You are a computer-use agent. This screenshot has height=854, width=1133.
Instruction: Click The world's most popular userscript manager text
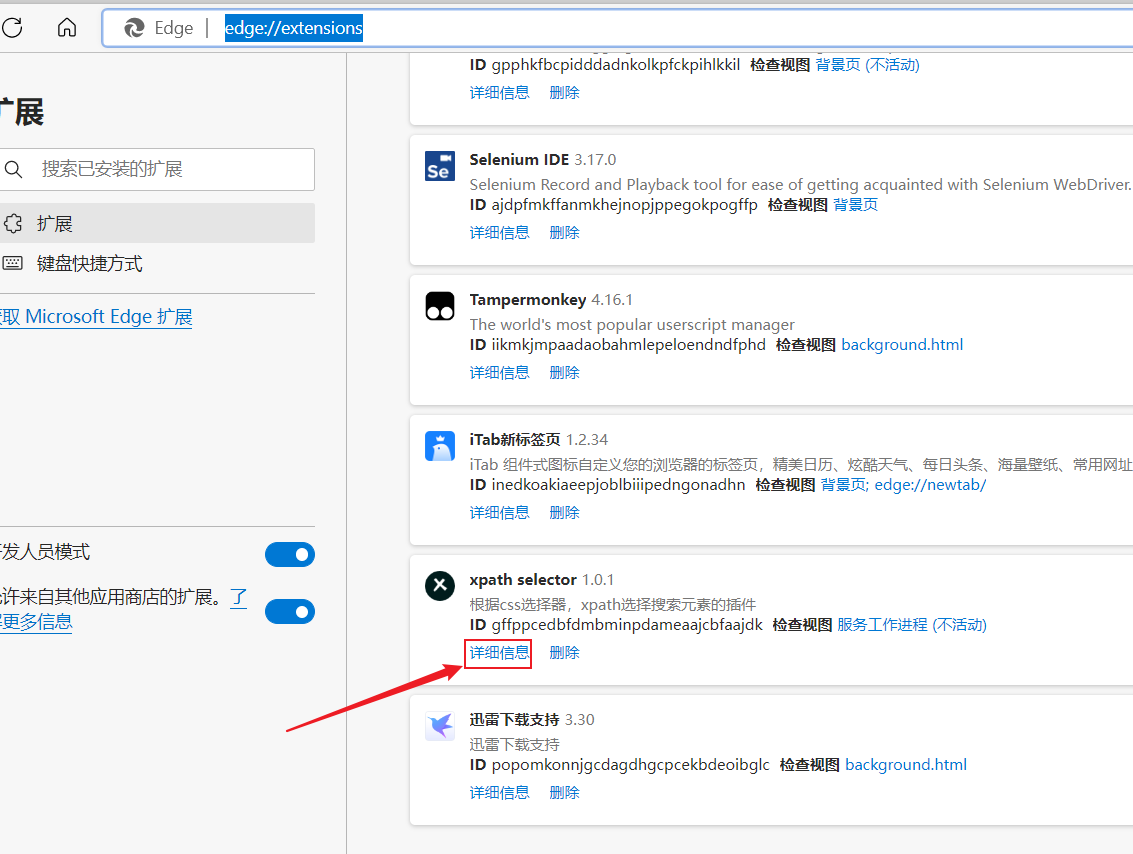click(632, 324)
